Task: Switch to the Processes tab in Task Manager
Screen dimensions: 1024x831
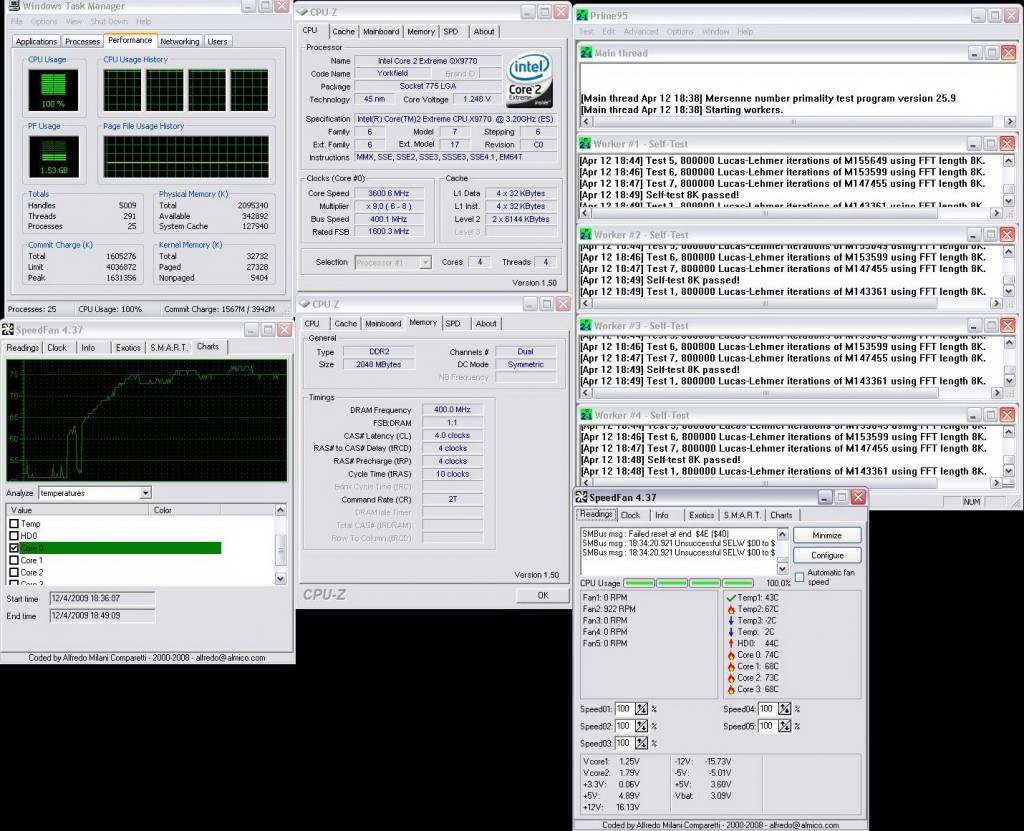Action: pyautogui.click(x=82, y=41)
